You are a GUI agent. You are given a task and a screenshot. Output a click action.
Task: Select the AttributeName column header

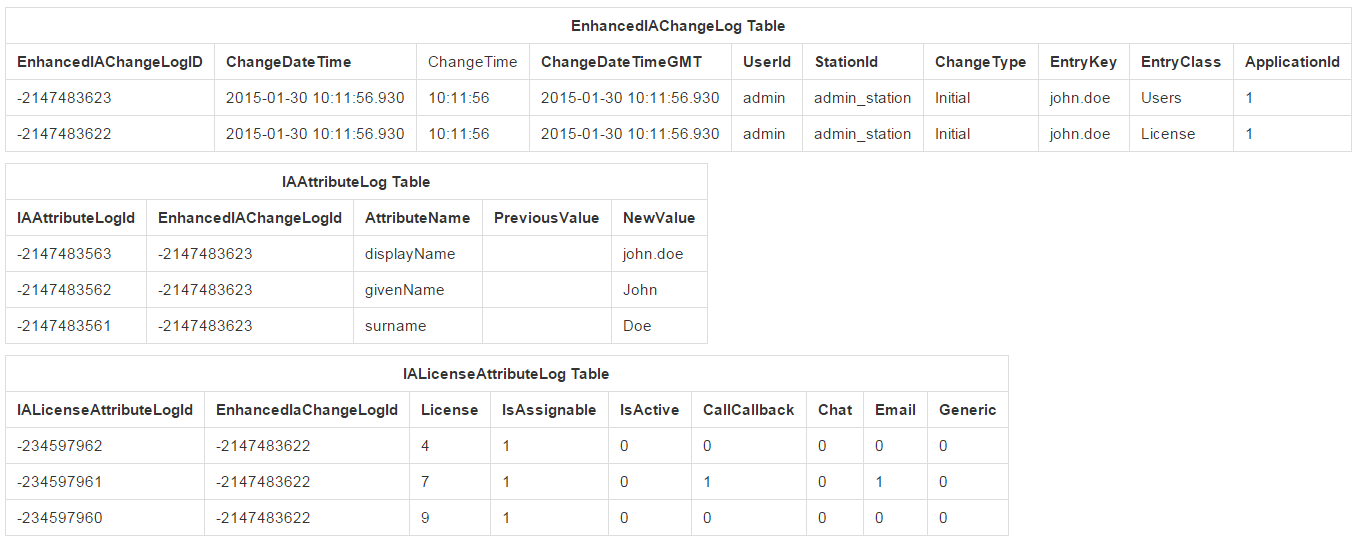[x=417, y=218]
